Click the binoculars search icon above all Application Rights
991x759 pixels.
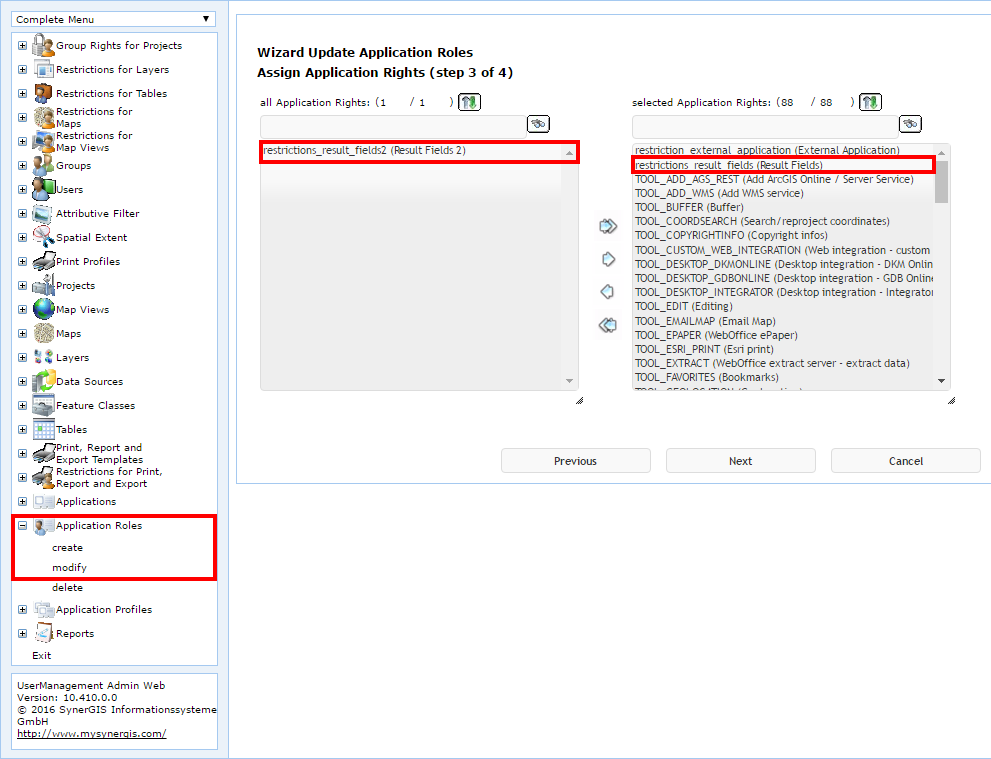[x=537, y=123]
